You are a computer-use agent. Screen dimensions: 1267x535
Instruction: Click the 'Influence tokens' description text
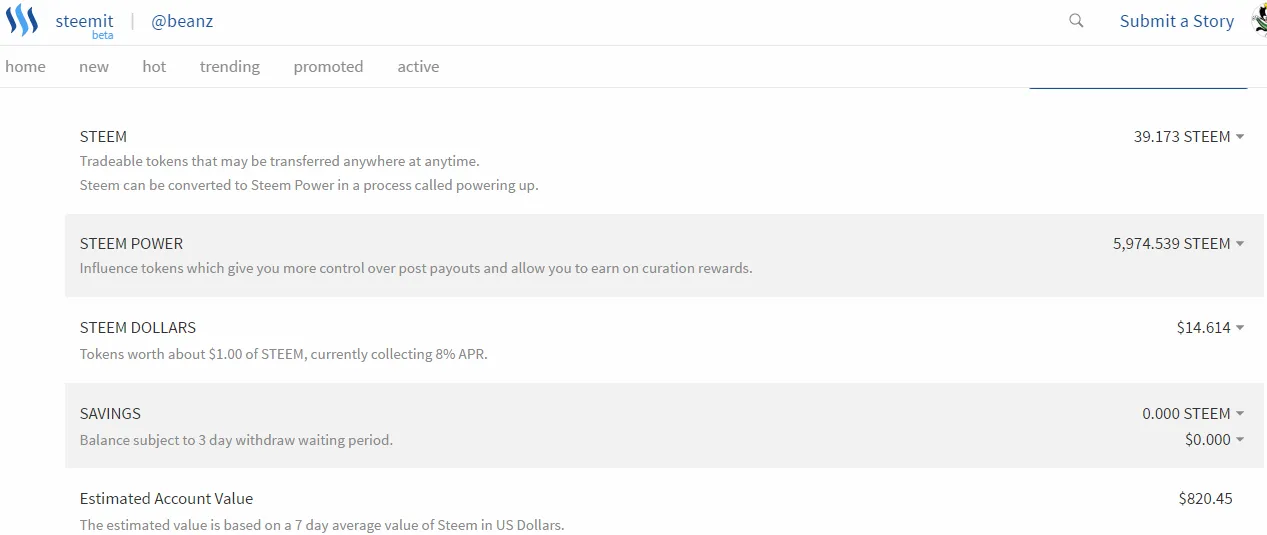pos(416,269)
